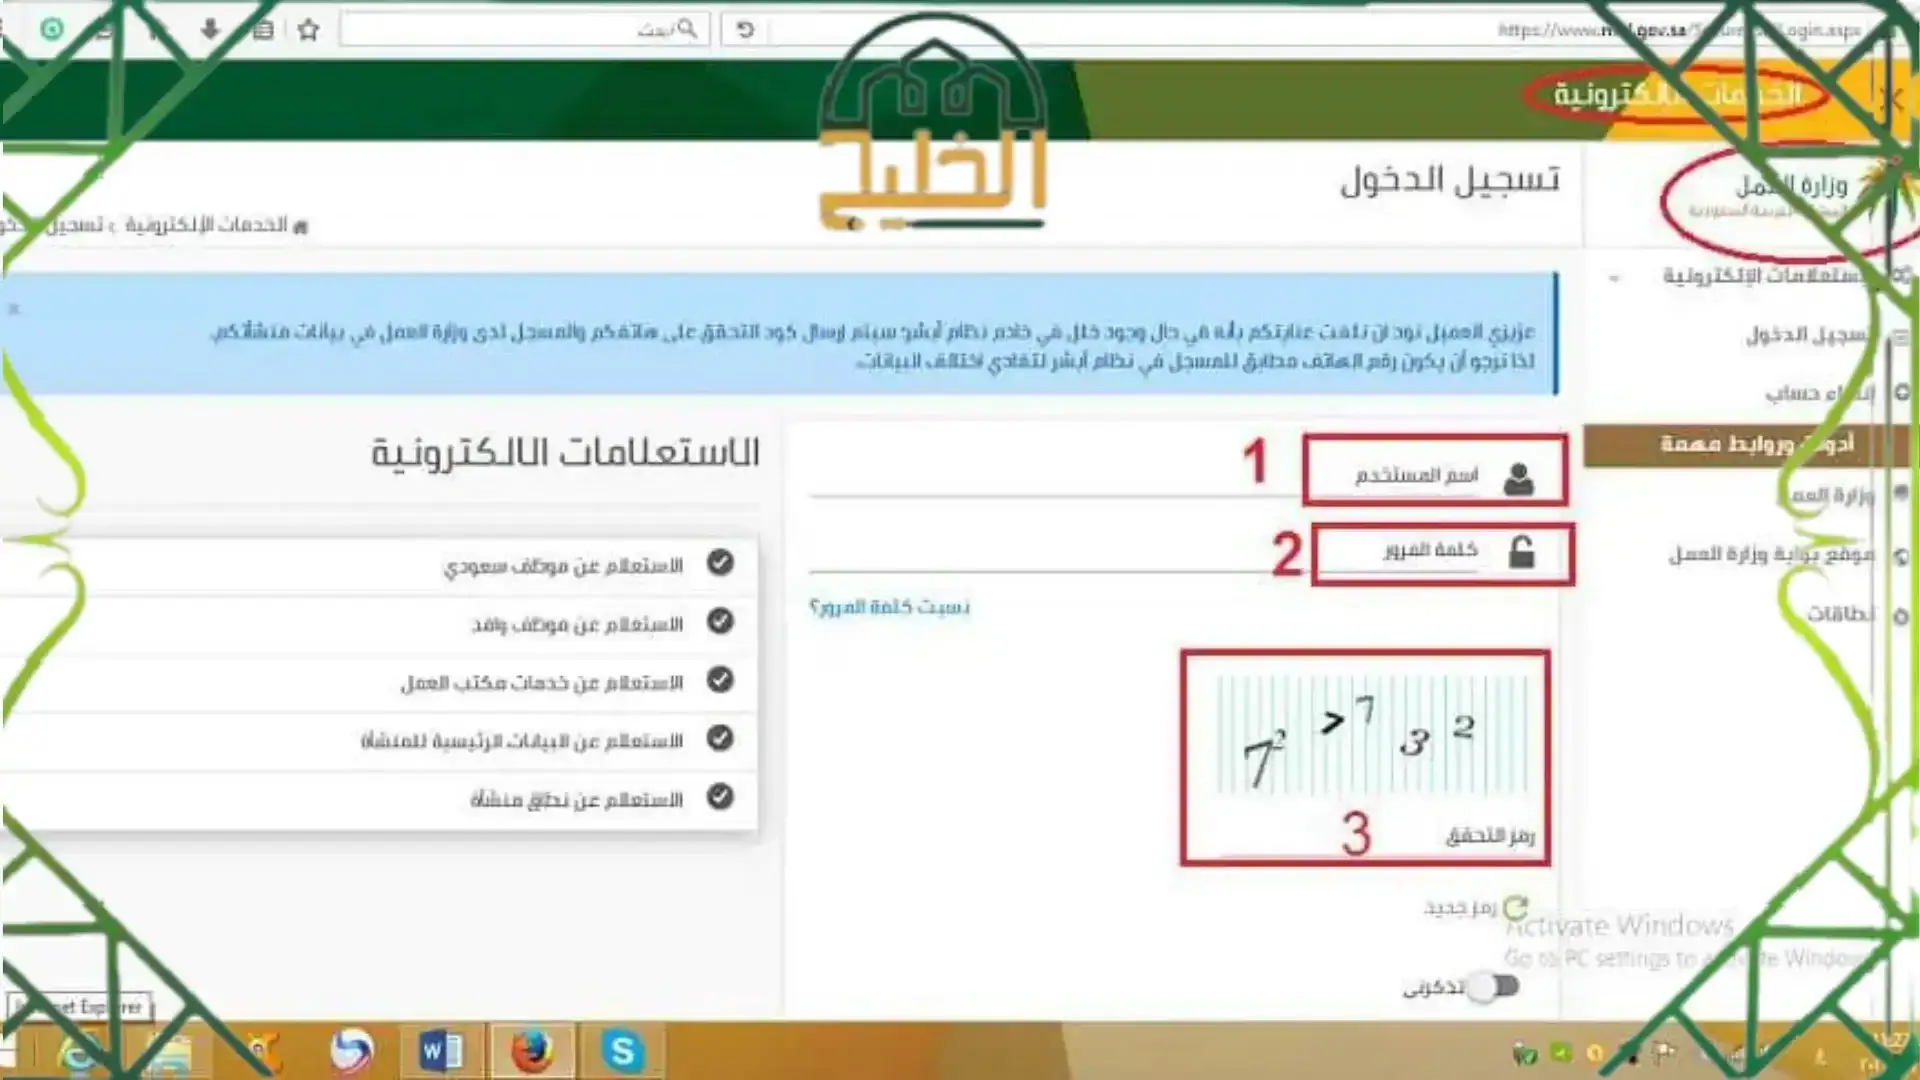Open Microsoft Word from the taskbar
The image size is (1920, 1080).
click(440, 1051)
